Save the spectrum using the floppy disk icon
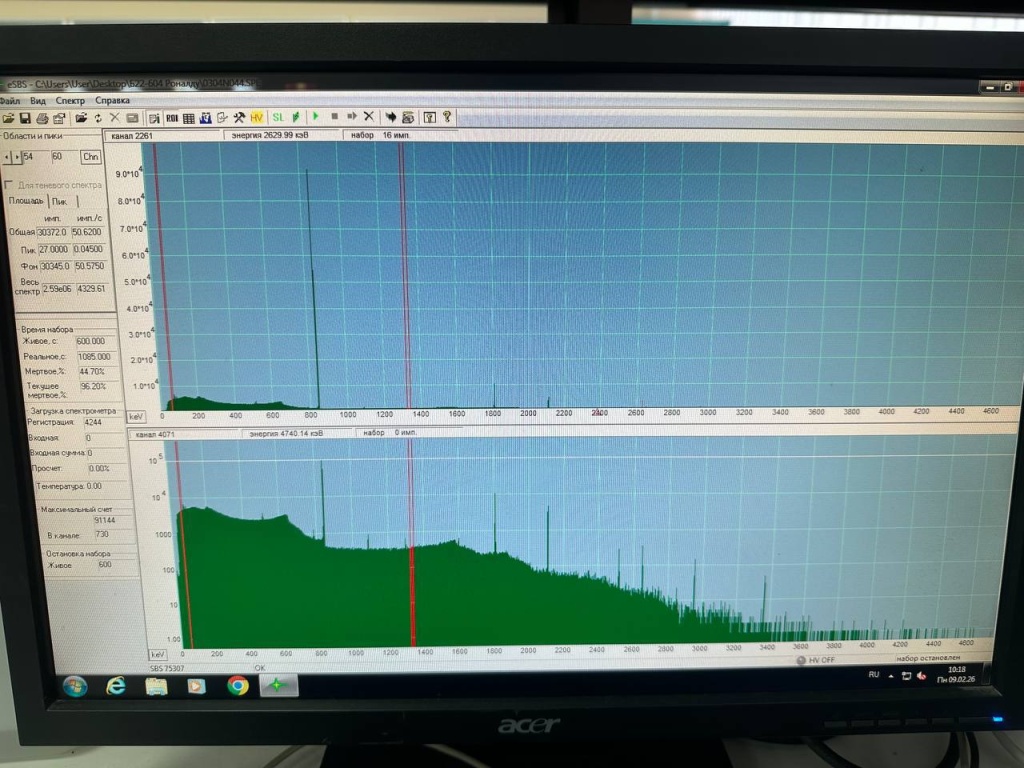This screenshot has height=768, width=1024. (25, 118)
